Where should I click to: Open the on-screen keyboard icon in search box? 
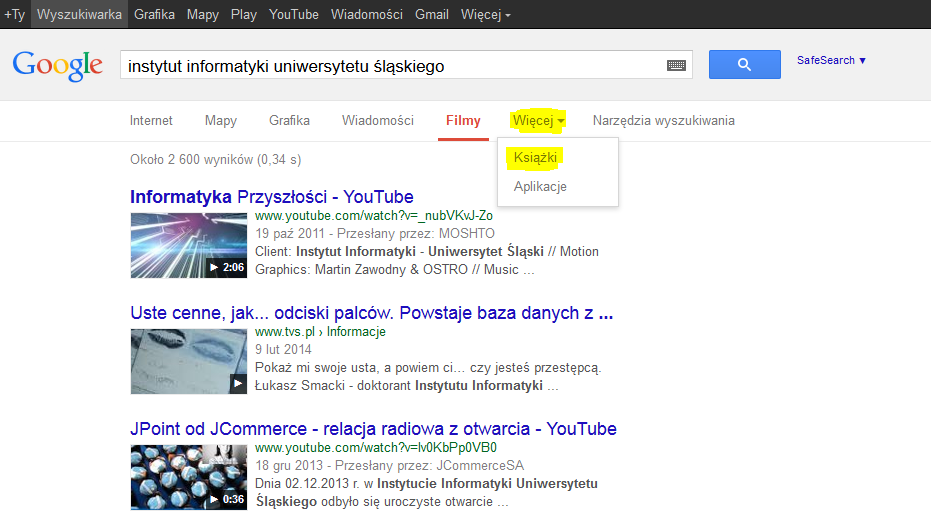tap(676, 65)
